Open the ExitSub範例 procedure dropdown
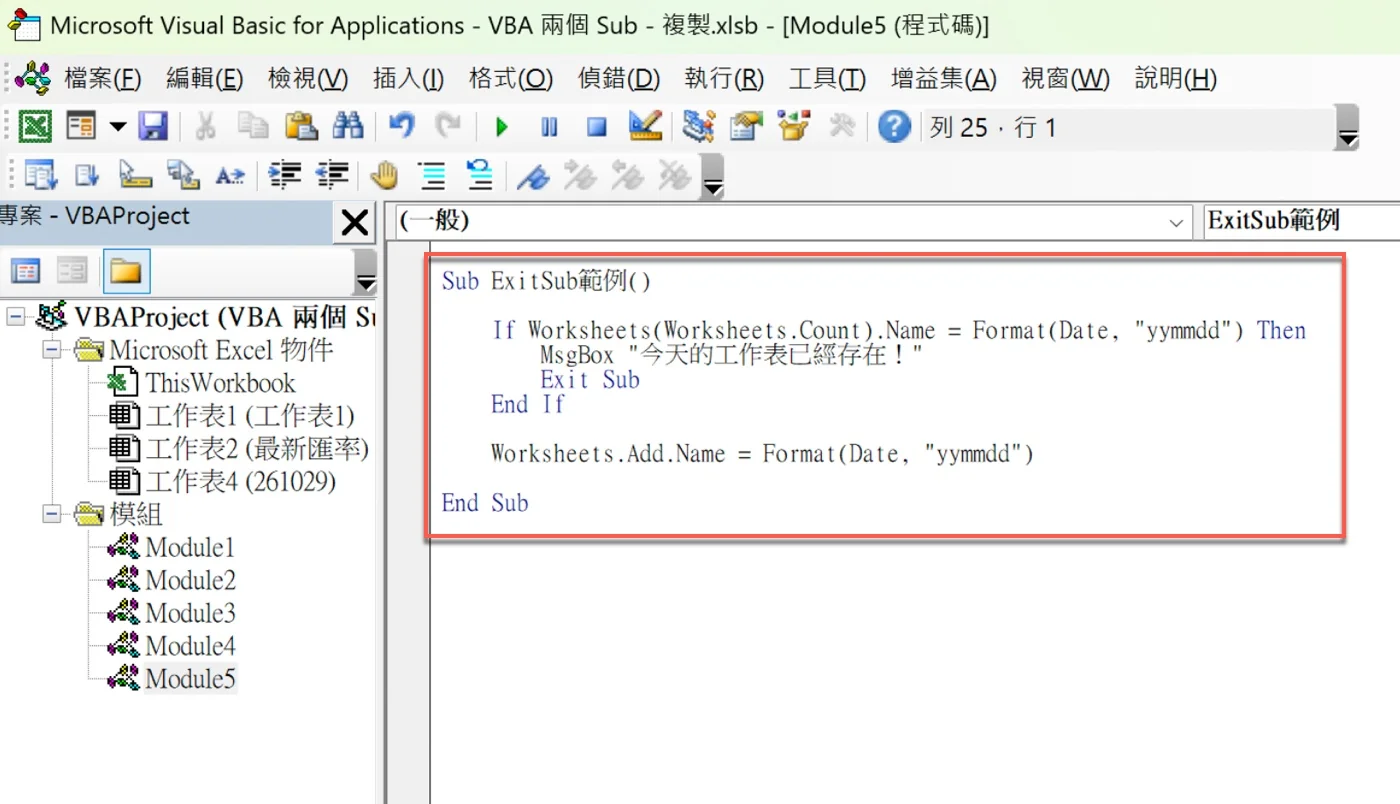The height and width of the screenshot is (804, 1400). (x=1302, y=222)
